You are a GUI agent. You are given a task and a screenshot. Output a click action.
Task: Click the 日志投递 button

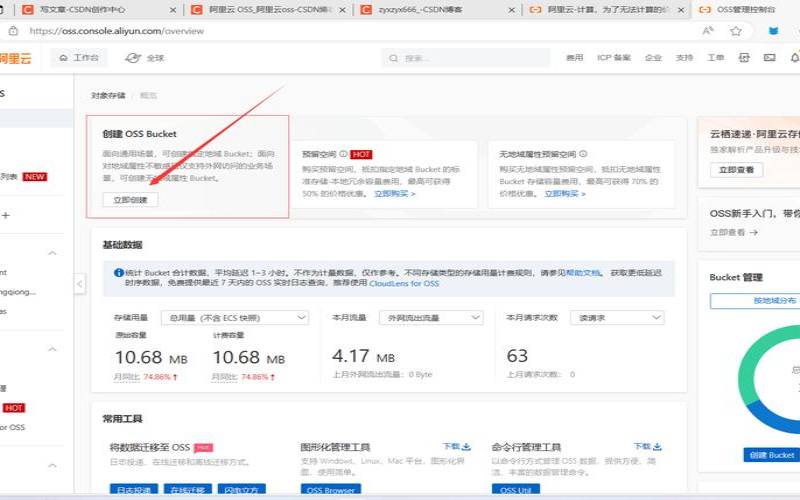134,490
